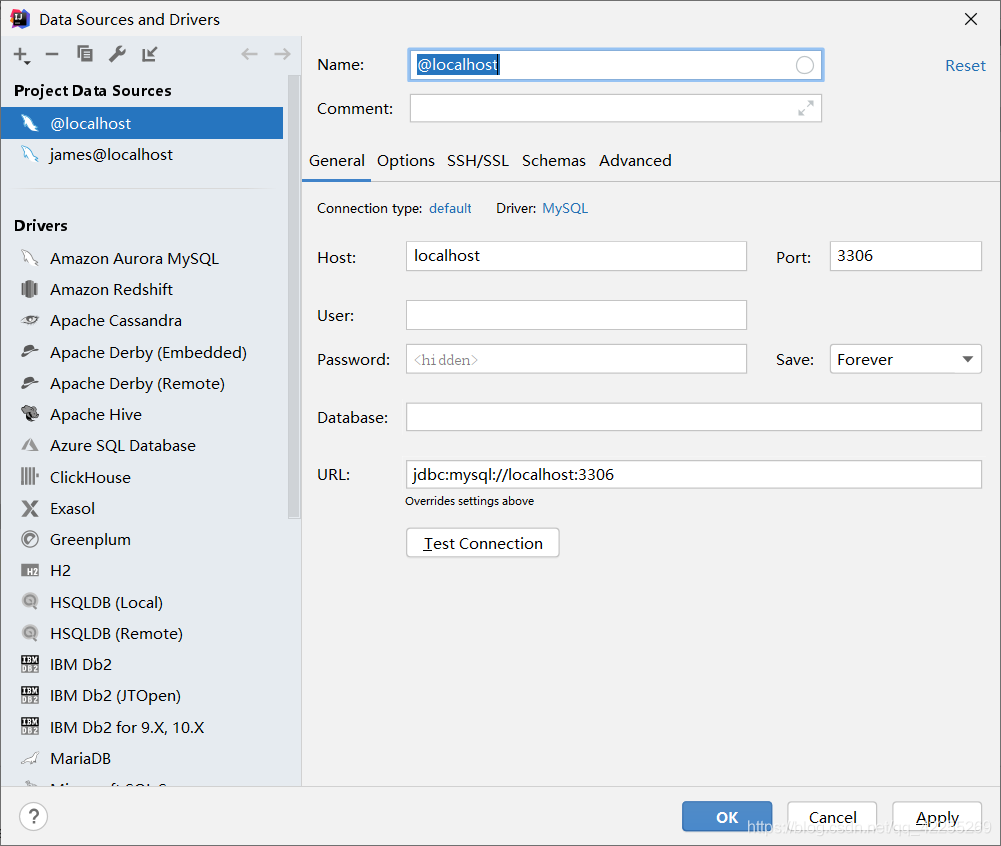Click the duplicate data source icon

pyautogui.click(x=85, y=54)
